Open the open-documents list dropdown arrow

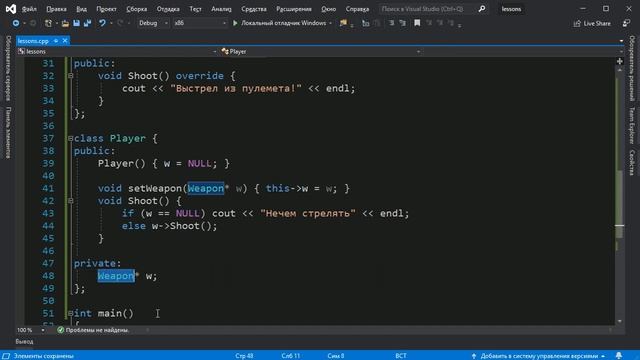pos(621,41)
